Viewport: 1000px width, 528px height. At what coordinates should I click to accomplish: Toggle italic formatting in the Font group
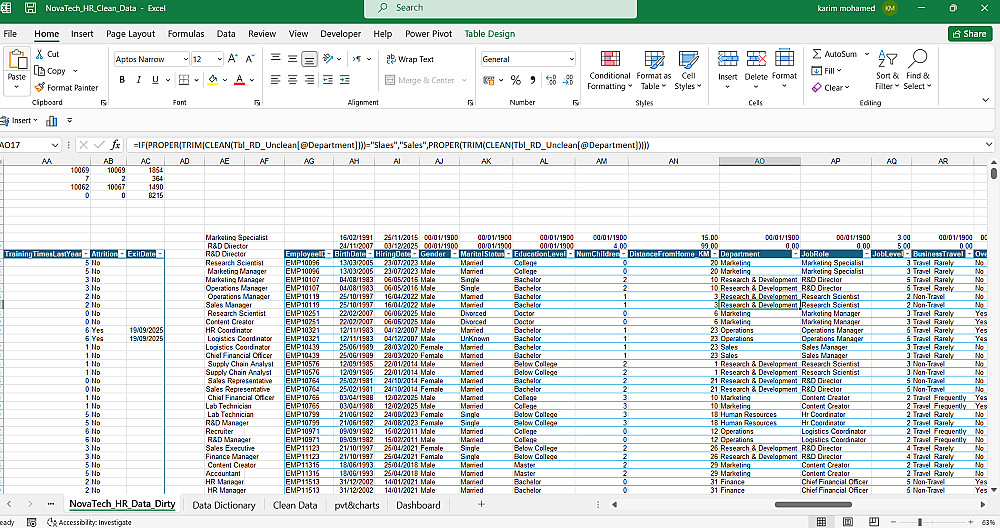pyautogui.click(x=138, y=79)
